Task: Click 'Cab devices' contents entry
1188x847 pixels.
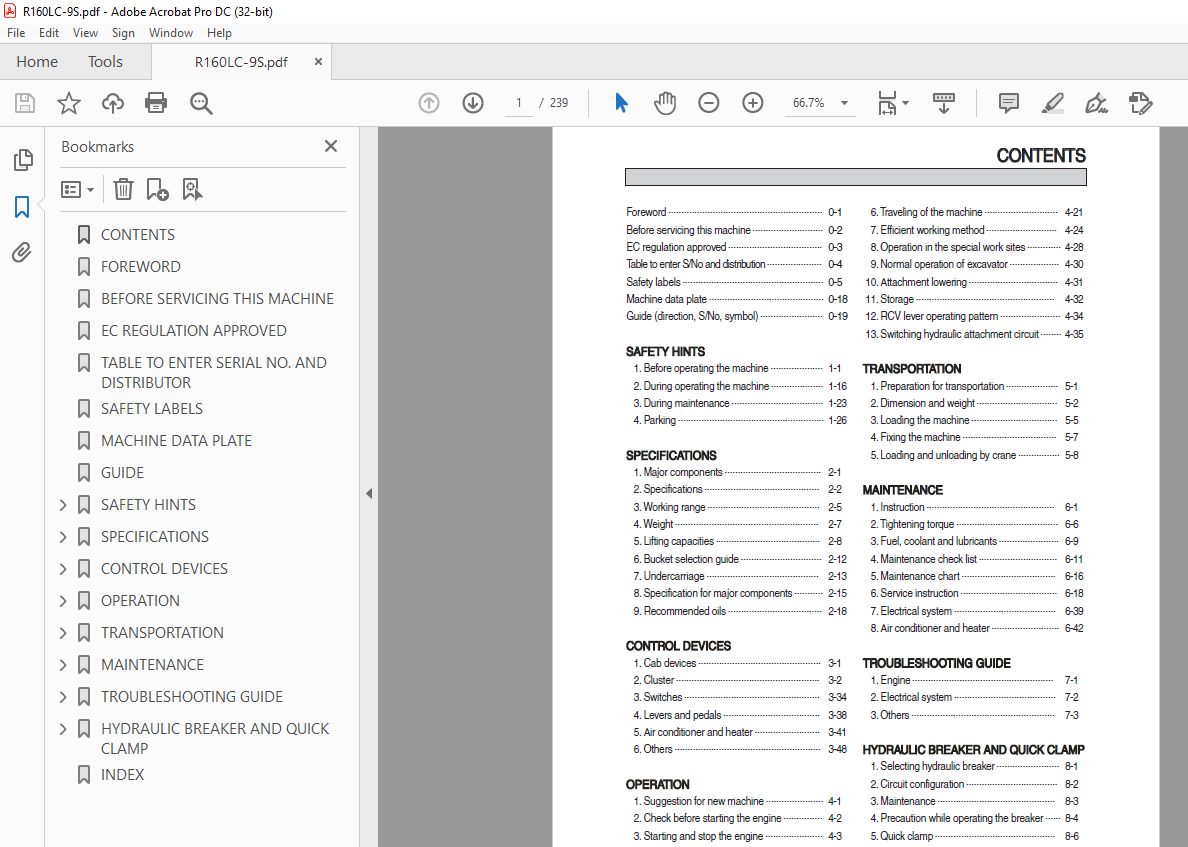Action: pyautogui.click(x=670, y=663)
